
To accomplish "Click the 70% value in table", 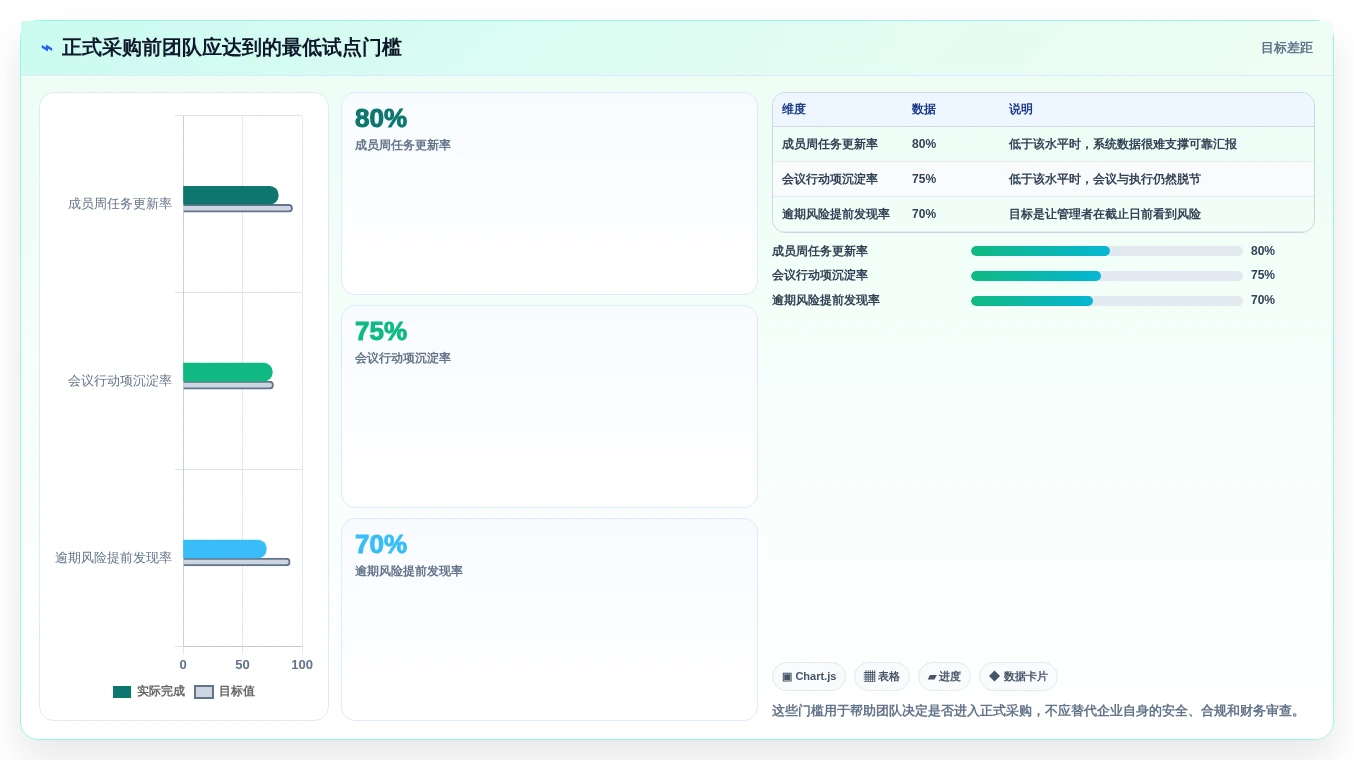I will (924, 214).
